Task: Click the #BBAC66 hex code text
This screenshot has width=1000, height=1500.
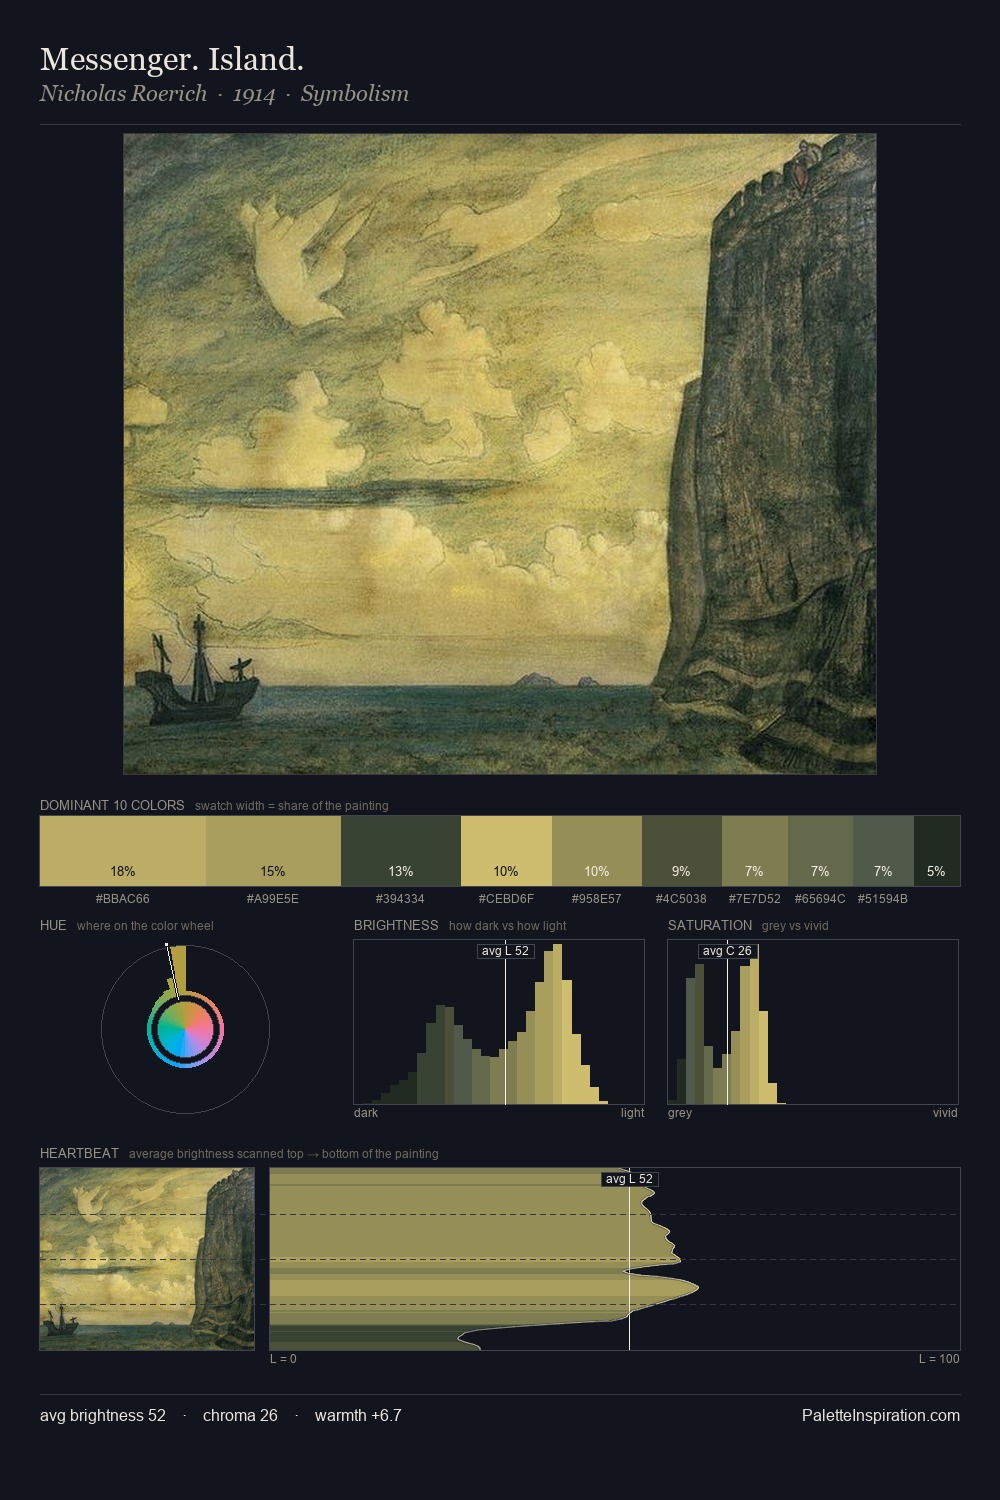Action: click(123, 899)
